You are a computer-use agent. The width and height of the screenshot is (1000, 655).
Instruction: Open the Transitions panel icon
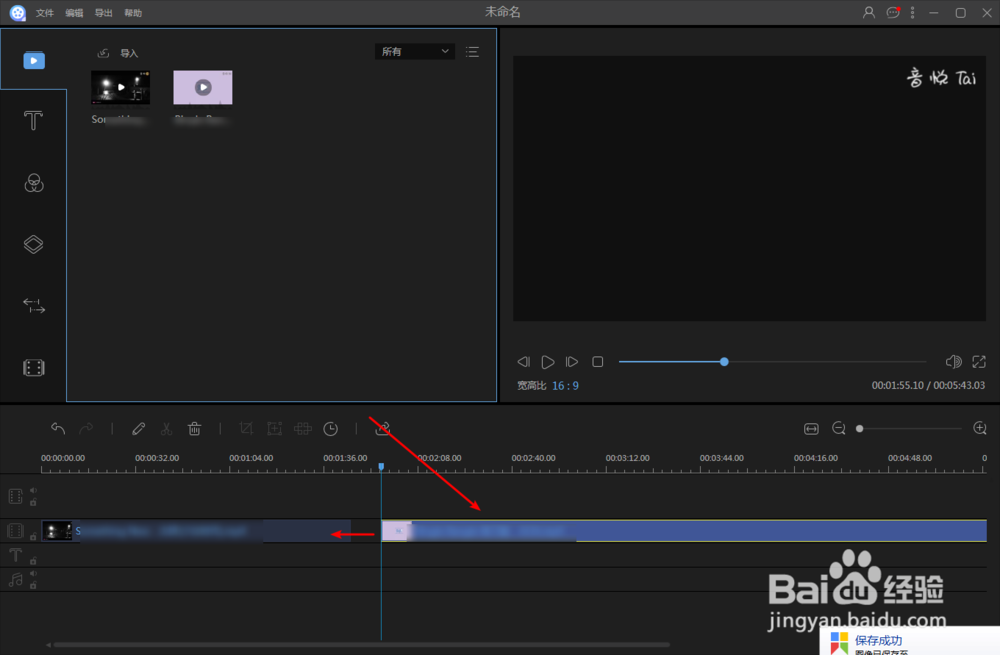click(x=34, y=305)
